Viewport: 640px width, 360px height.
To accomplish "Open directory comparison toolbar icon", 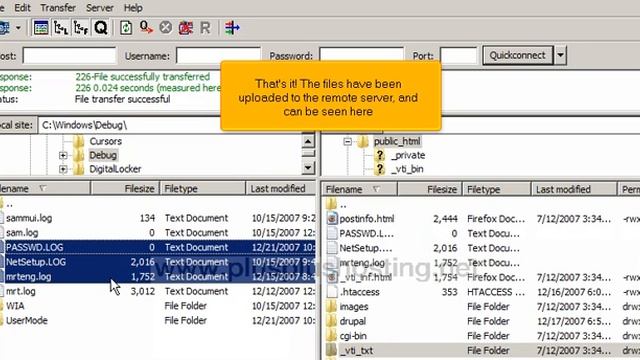I will [232, 28].
